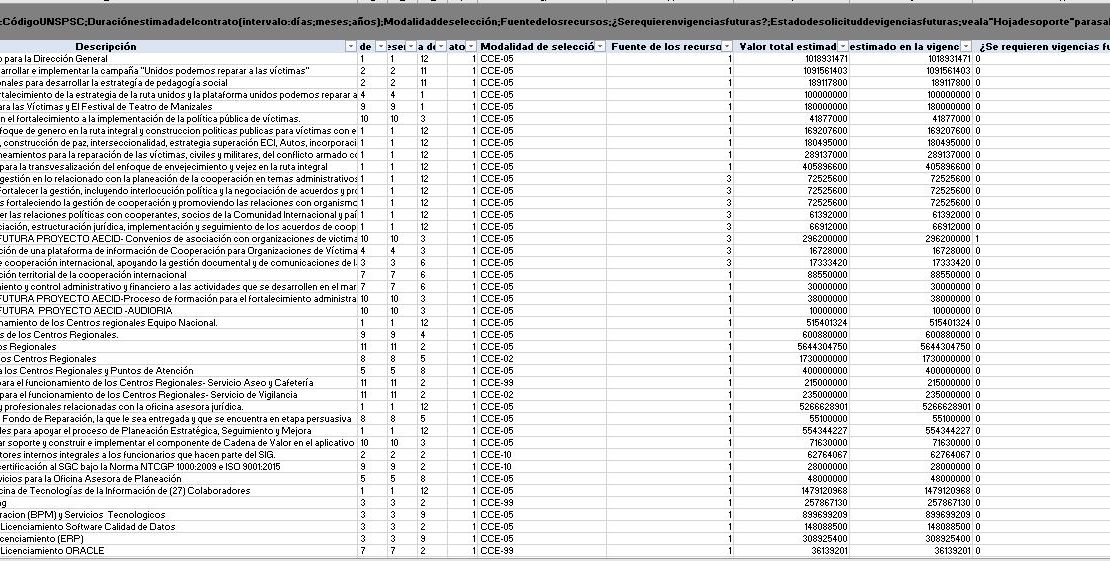Select CCE-02 in the Servicio de Vigilancia row
The height and width of the screenshot is (561, 1110).
542,395
